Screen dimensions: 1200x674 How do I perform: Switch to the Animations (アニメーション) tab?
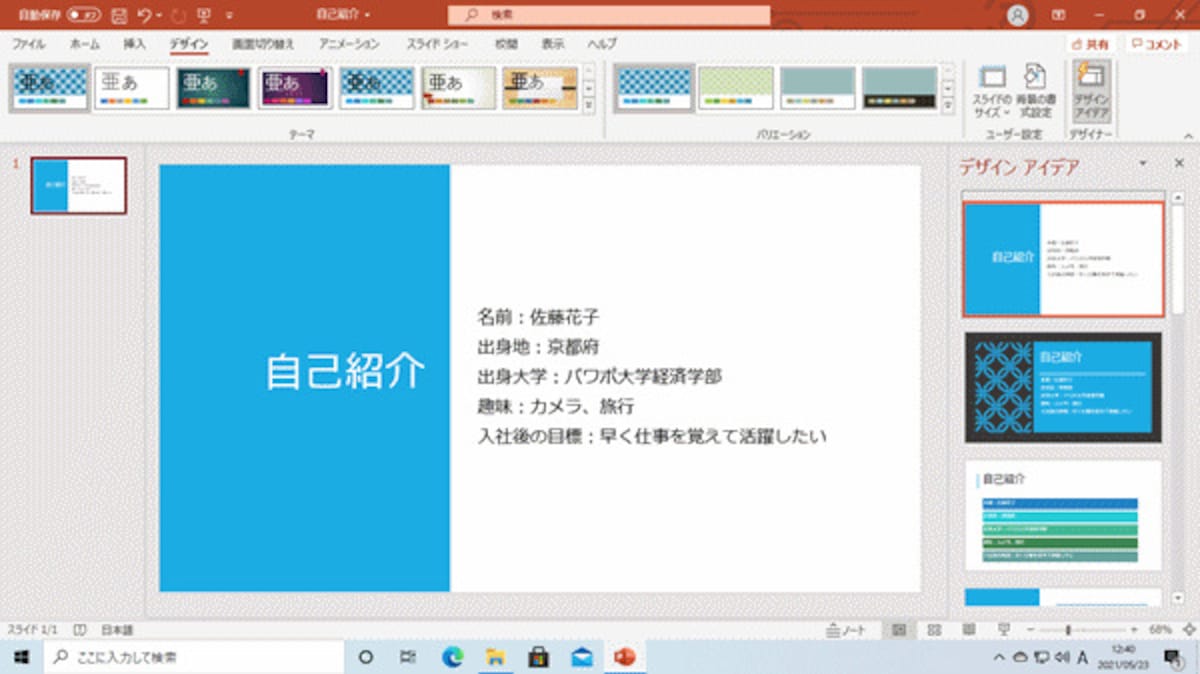(x=349, y=44)
